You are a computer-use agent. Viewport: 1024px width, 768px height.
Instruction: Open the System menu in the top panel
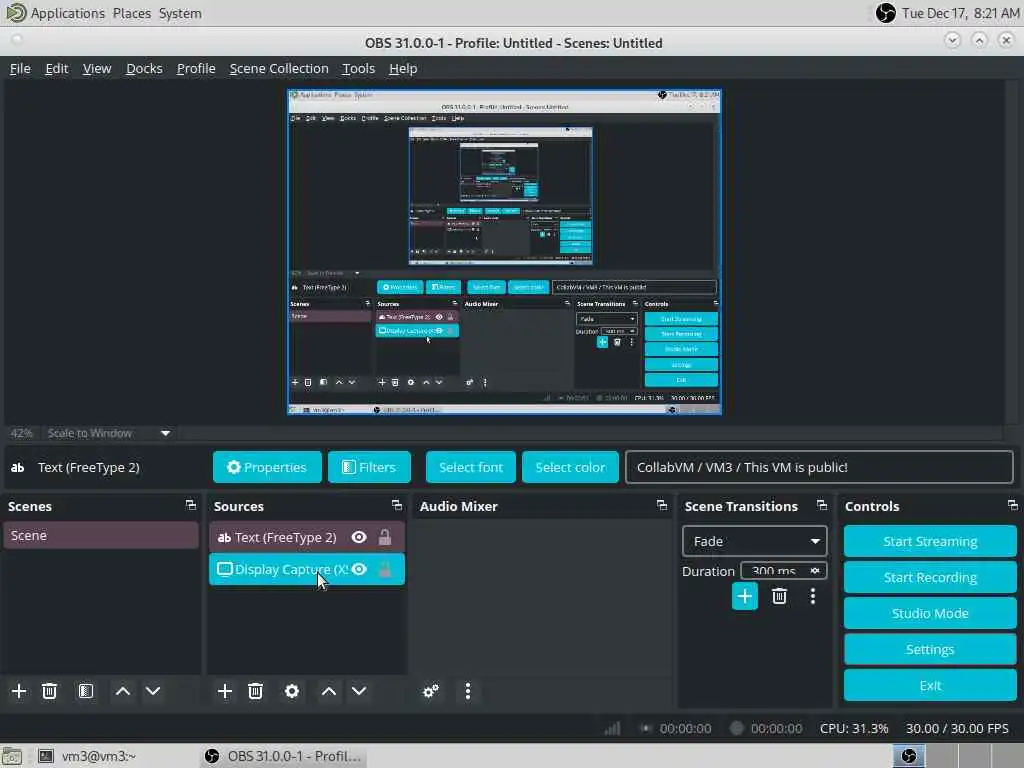click(180, 13)
